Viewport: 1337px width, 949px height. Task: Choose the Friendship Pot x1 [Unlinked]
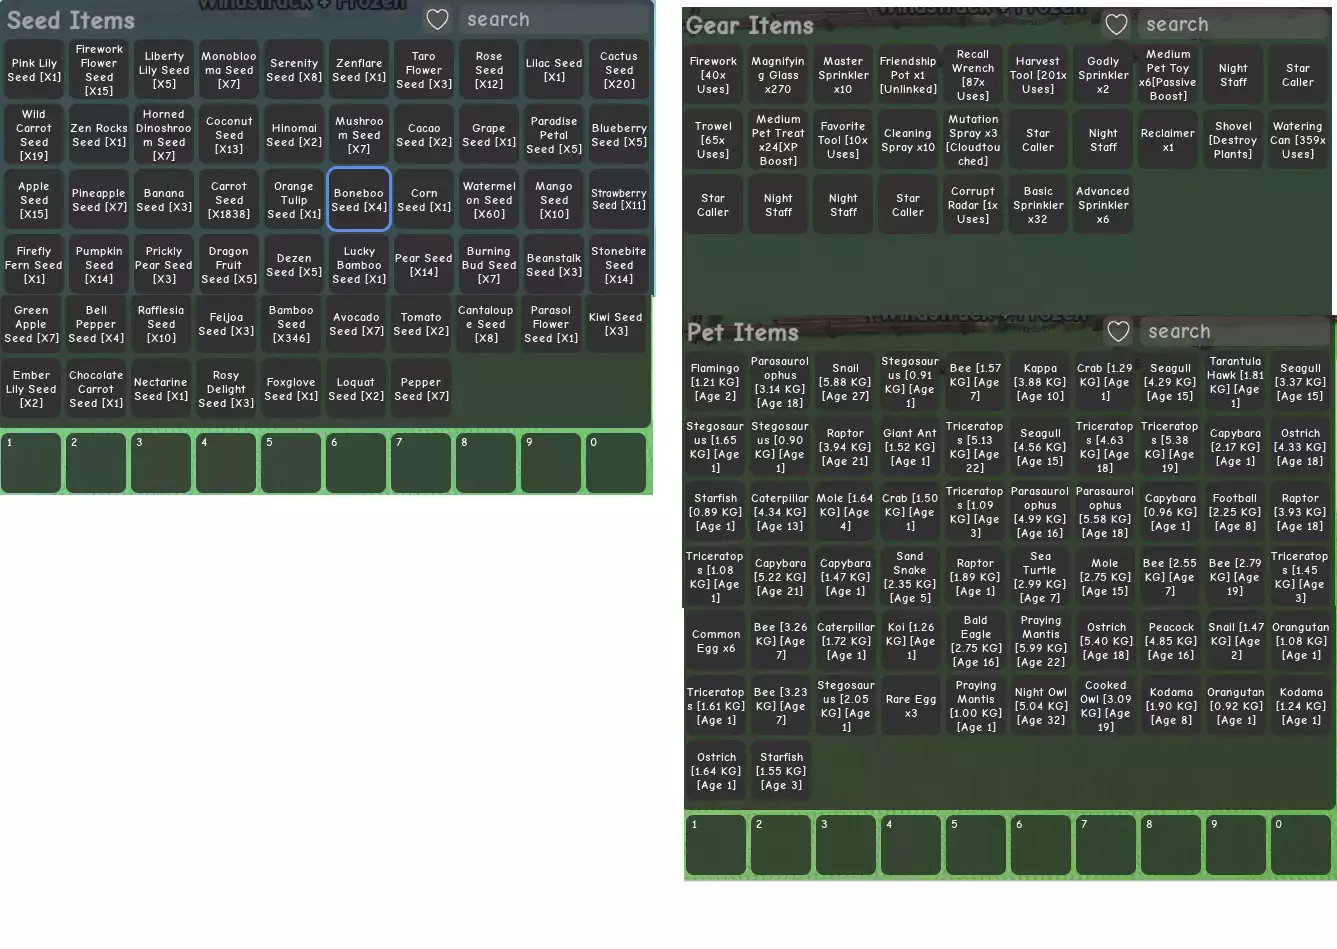tap(908, 75)
